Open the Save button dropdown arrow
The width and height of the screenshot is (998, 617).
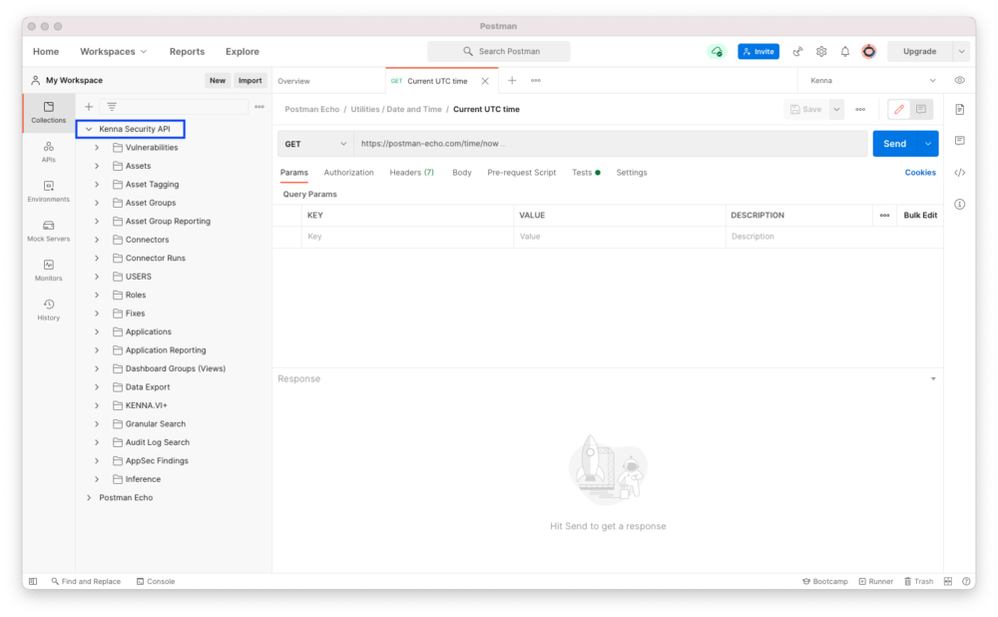click(836, 110)
